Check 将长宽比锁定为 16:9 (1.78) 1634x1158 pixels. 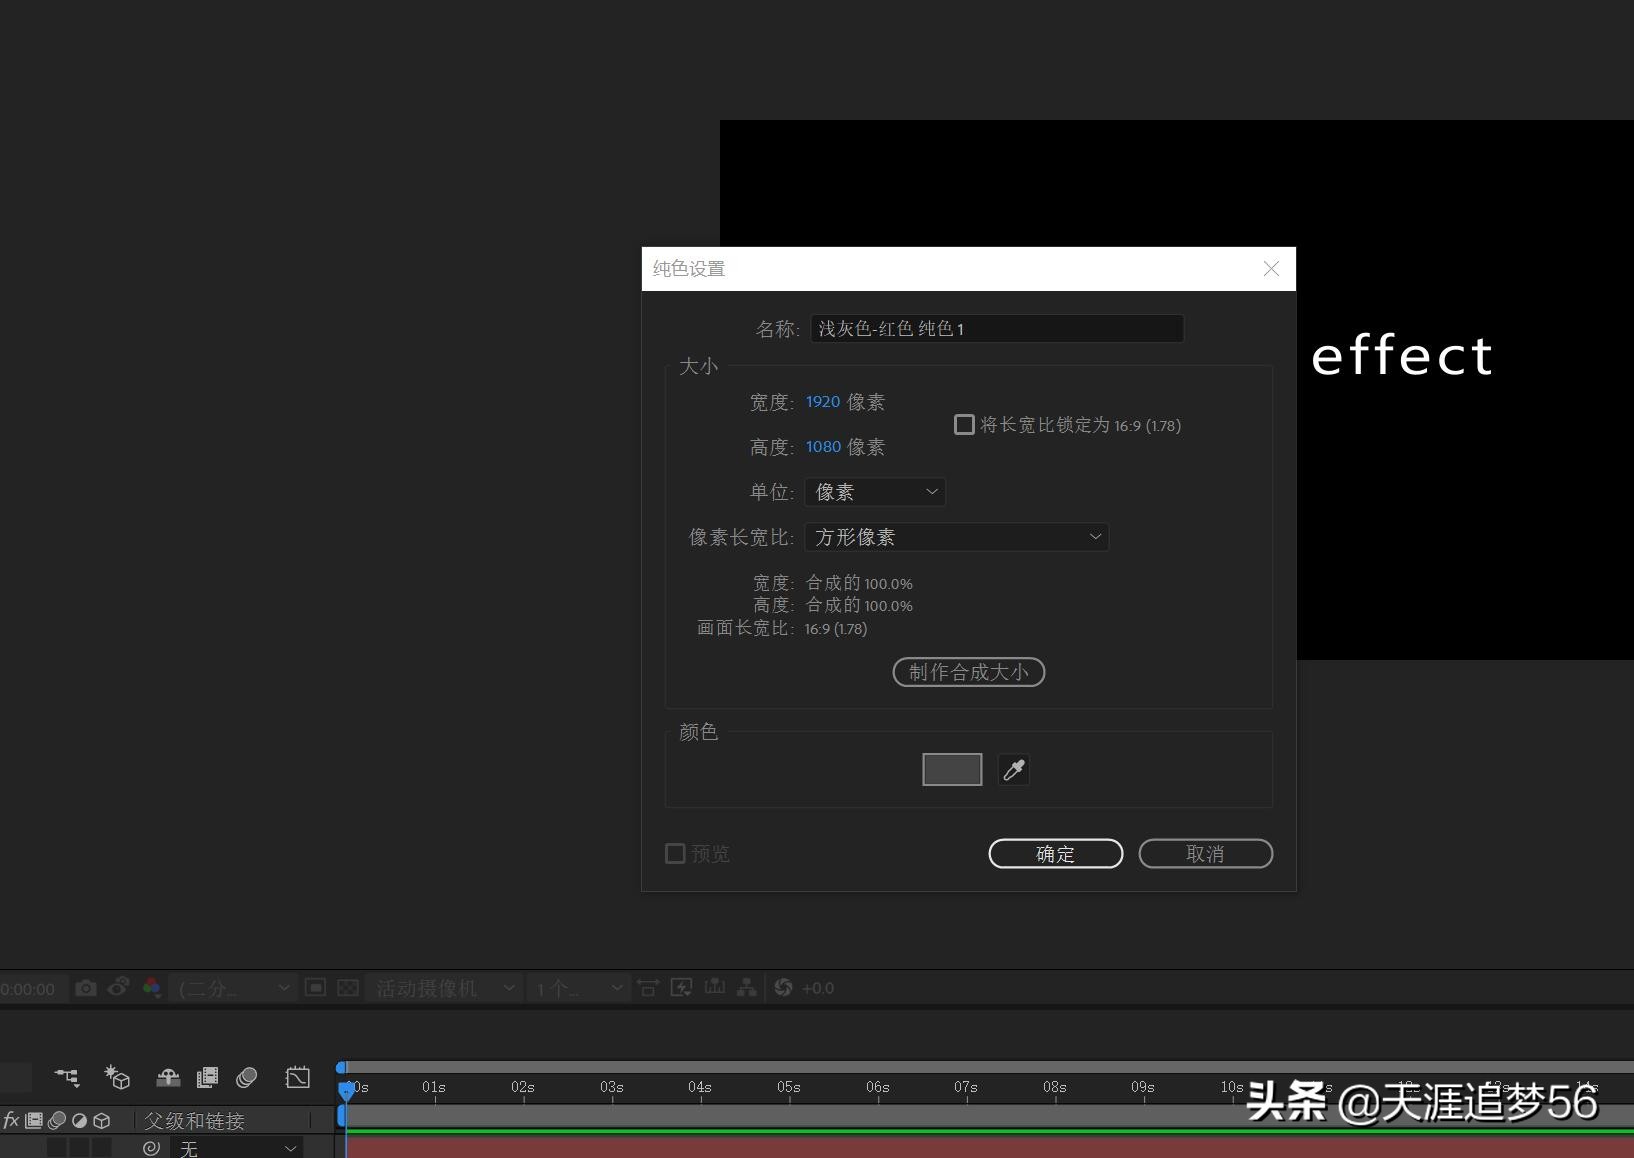tap(964, 424)
